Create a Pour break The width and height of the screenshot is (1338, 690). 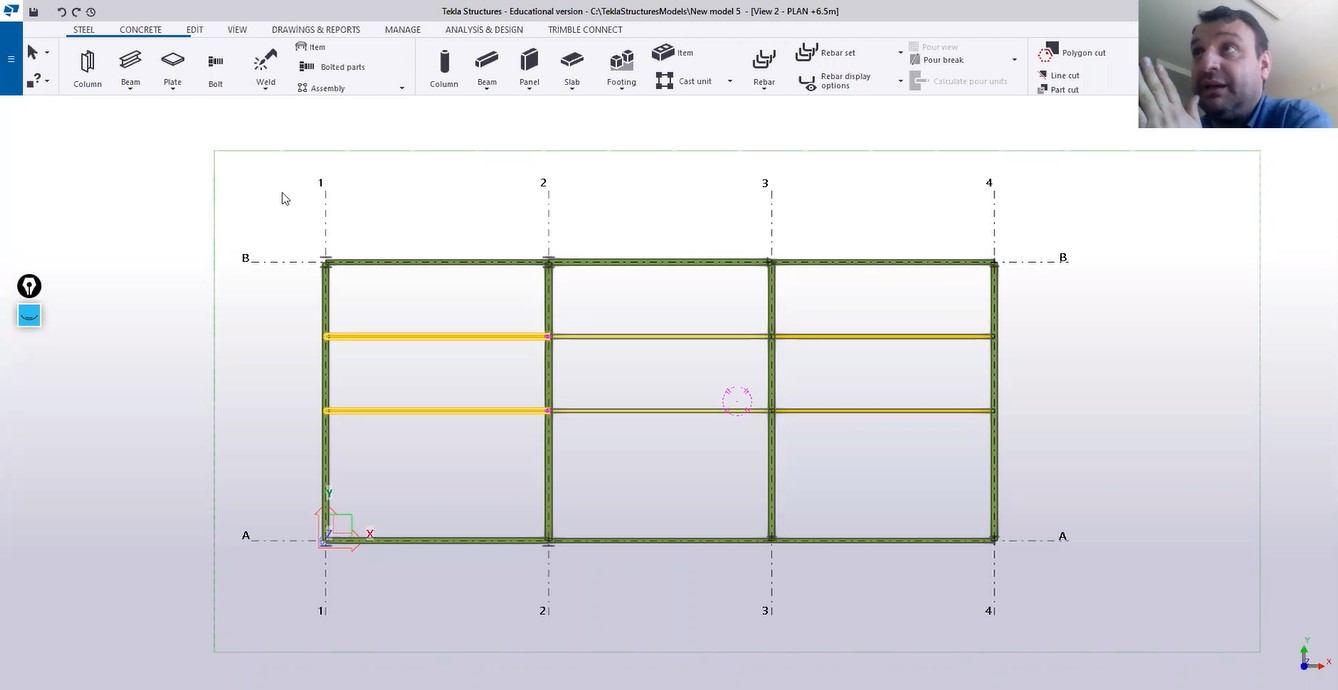[x=936, y=60]
